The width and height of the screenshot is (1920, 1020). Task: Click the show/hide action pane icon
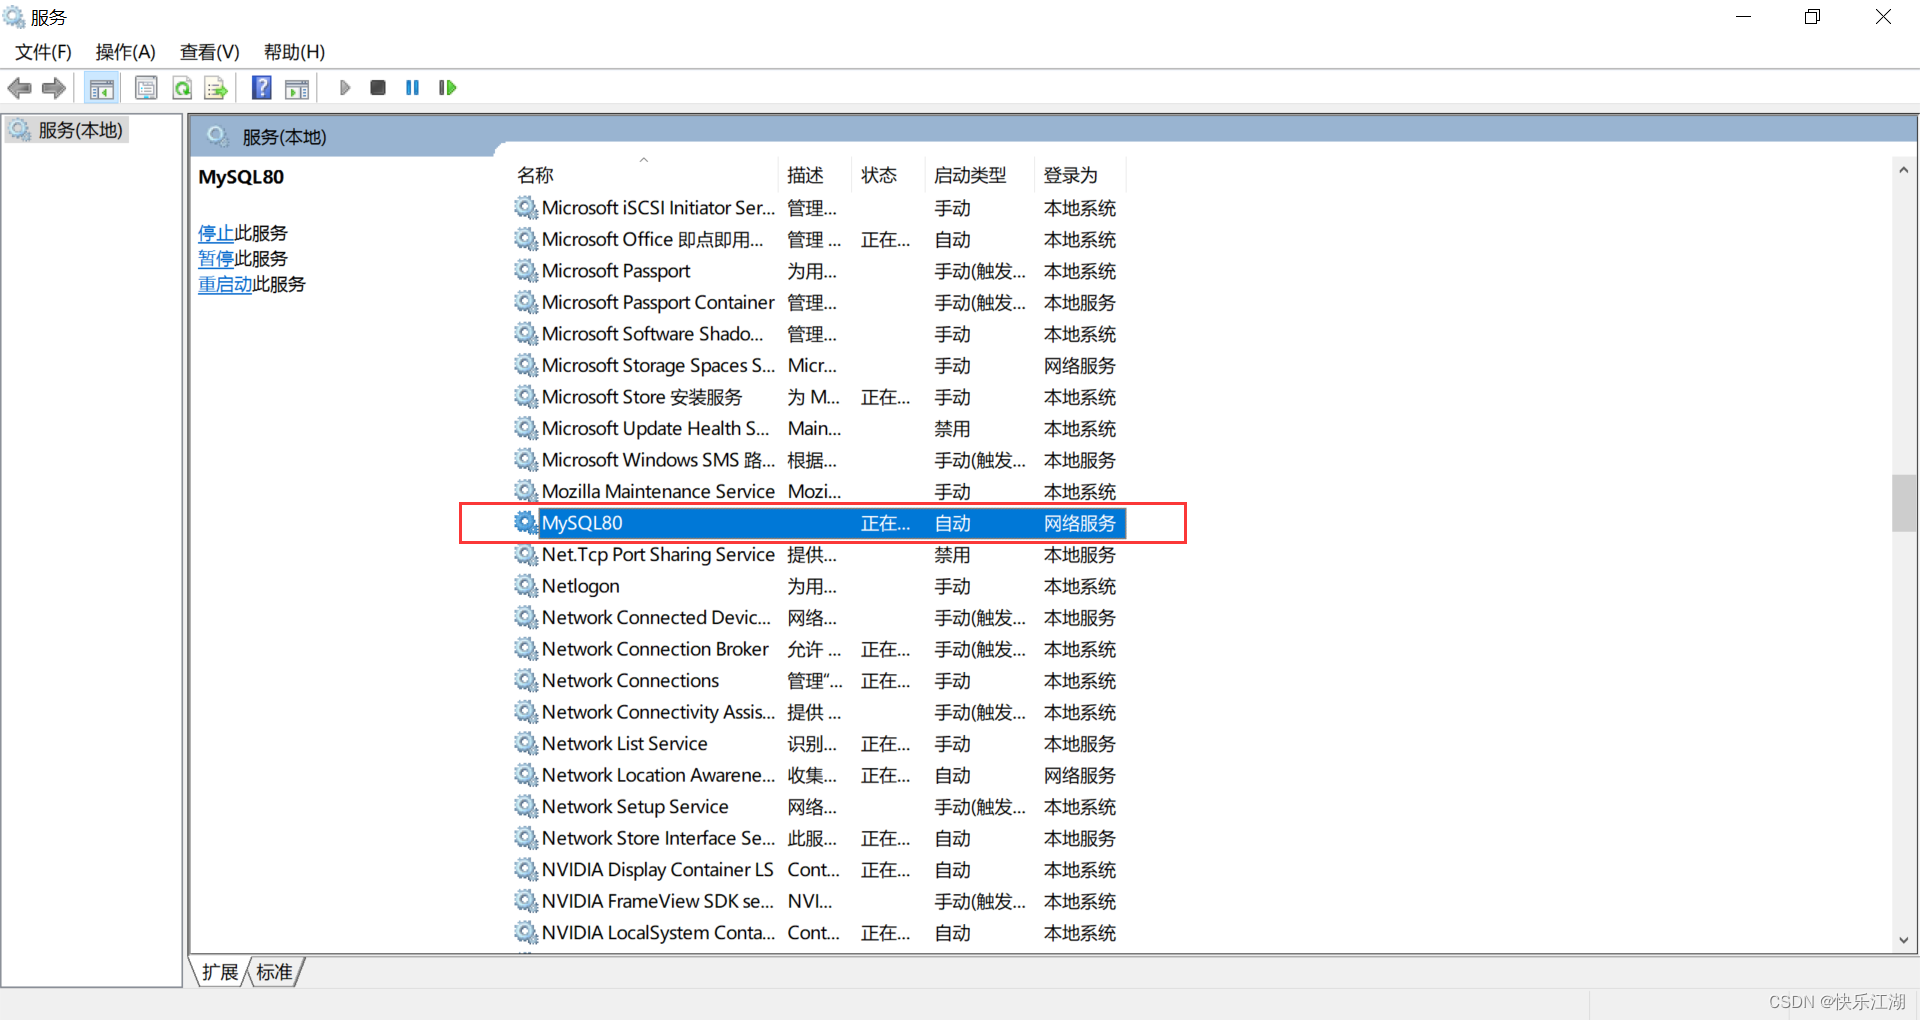[x=297, y=88]
